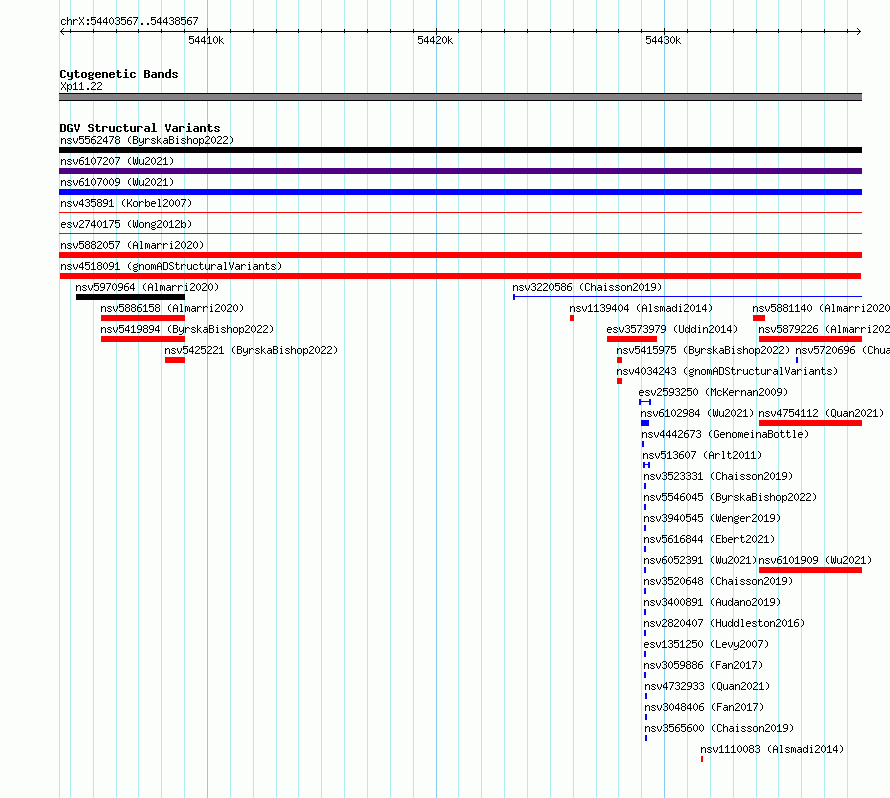890x798 pixels.
Task: Click the red nsv4754112 variant bar
Action: (811, 423)
